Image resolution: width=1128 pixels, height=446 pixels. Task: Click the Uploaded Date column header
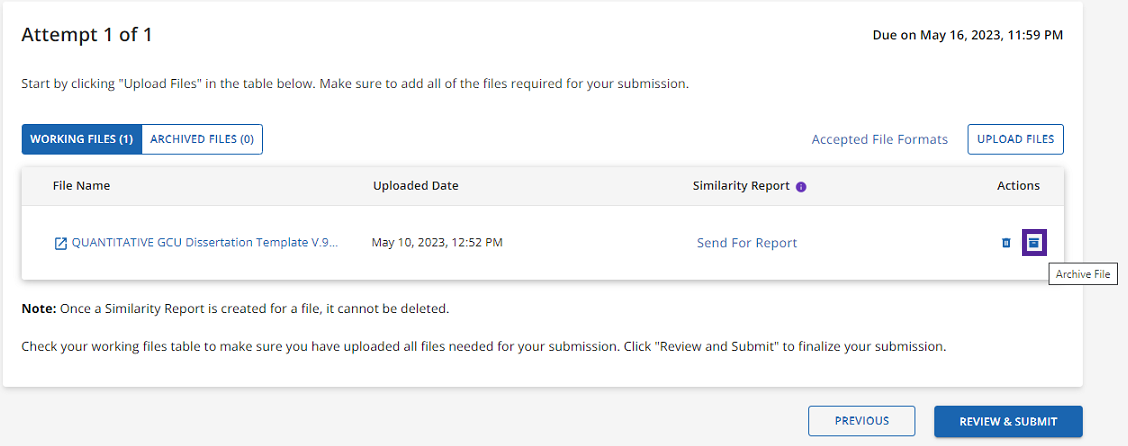click(416, 186)
